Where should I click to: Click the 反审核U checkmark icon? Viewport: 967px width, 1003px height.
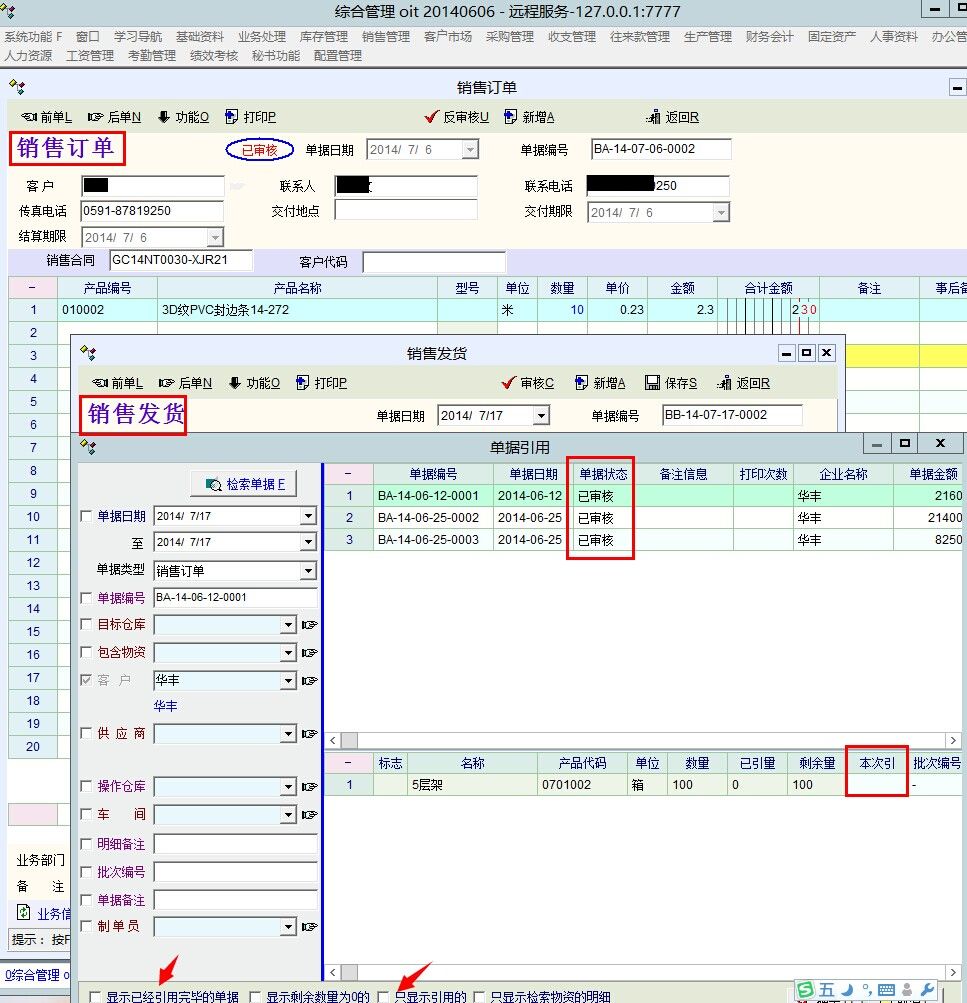(432, 117)
